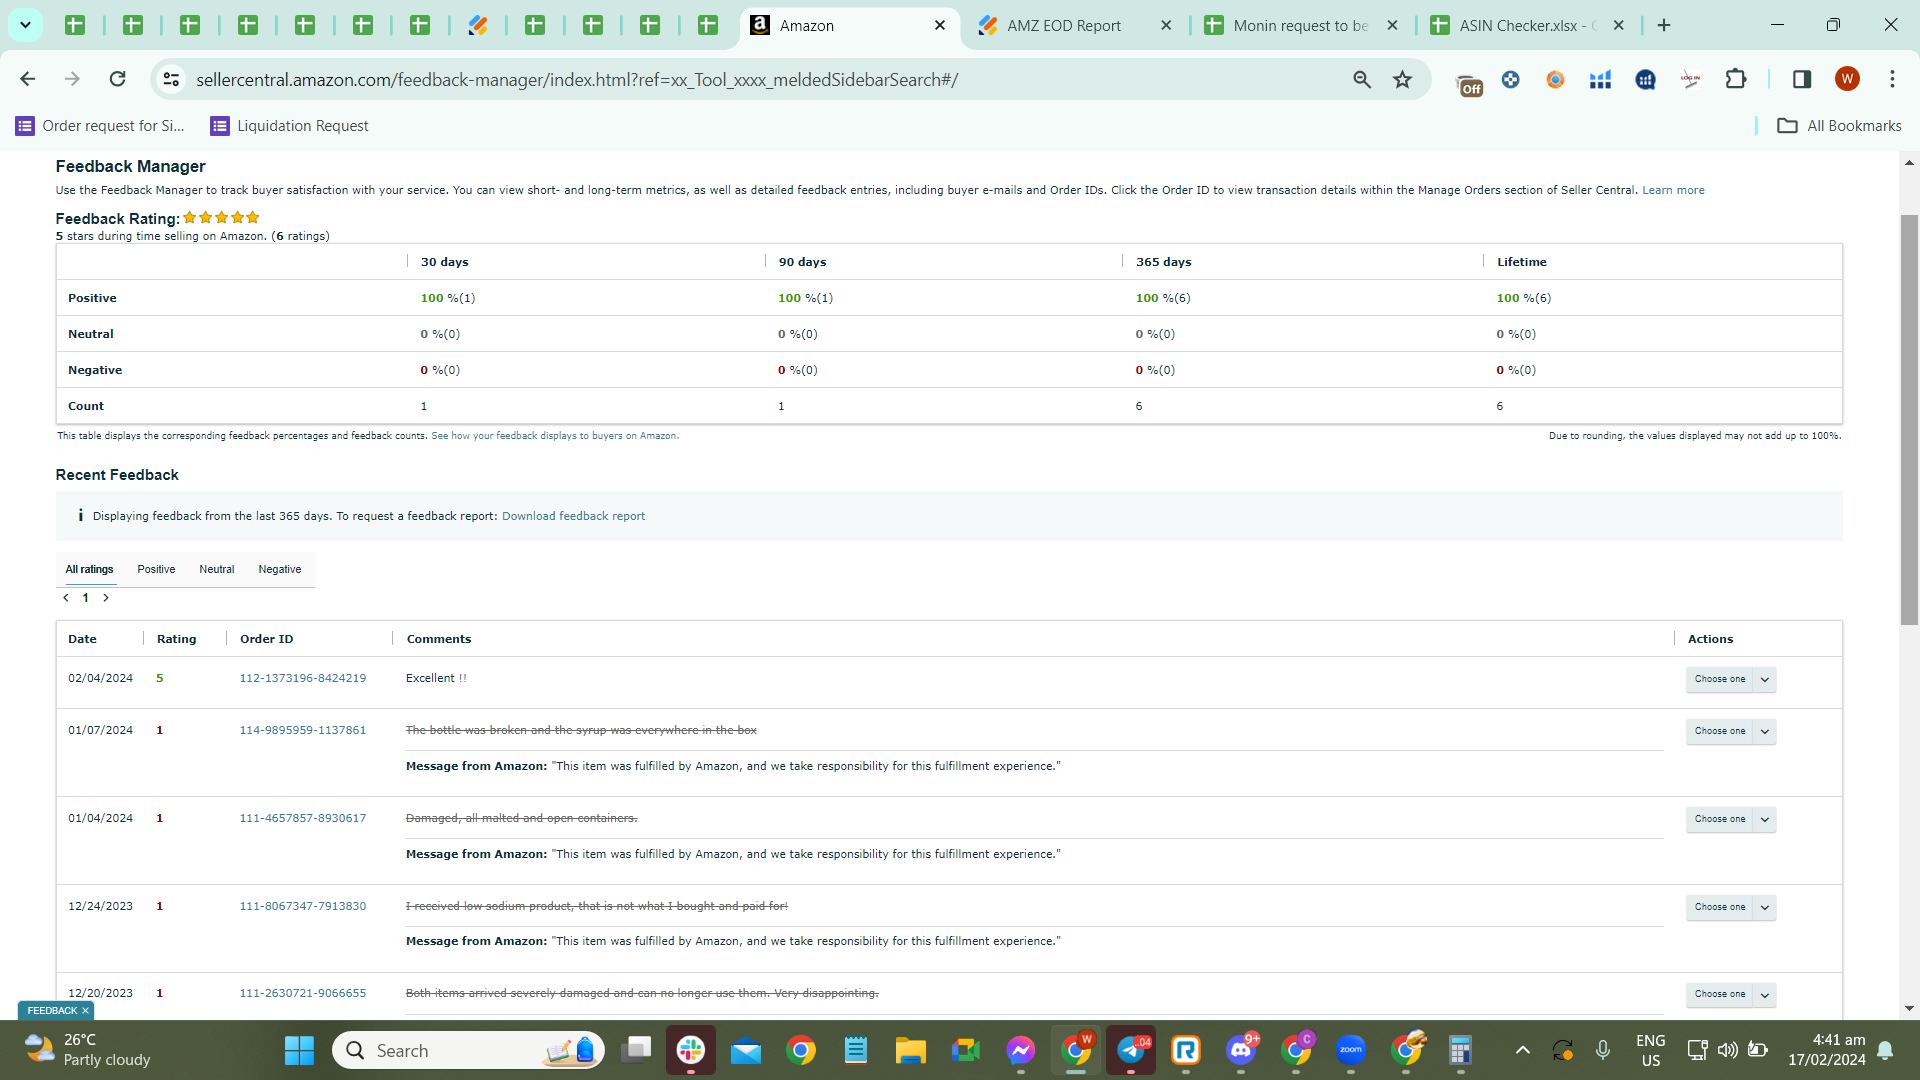
Task: Open Messenger from taskbar
Action: pyautogui.click(x=1020, y=1050)
